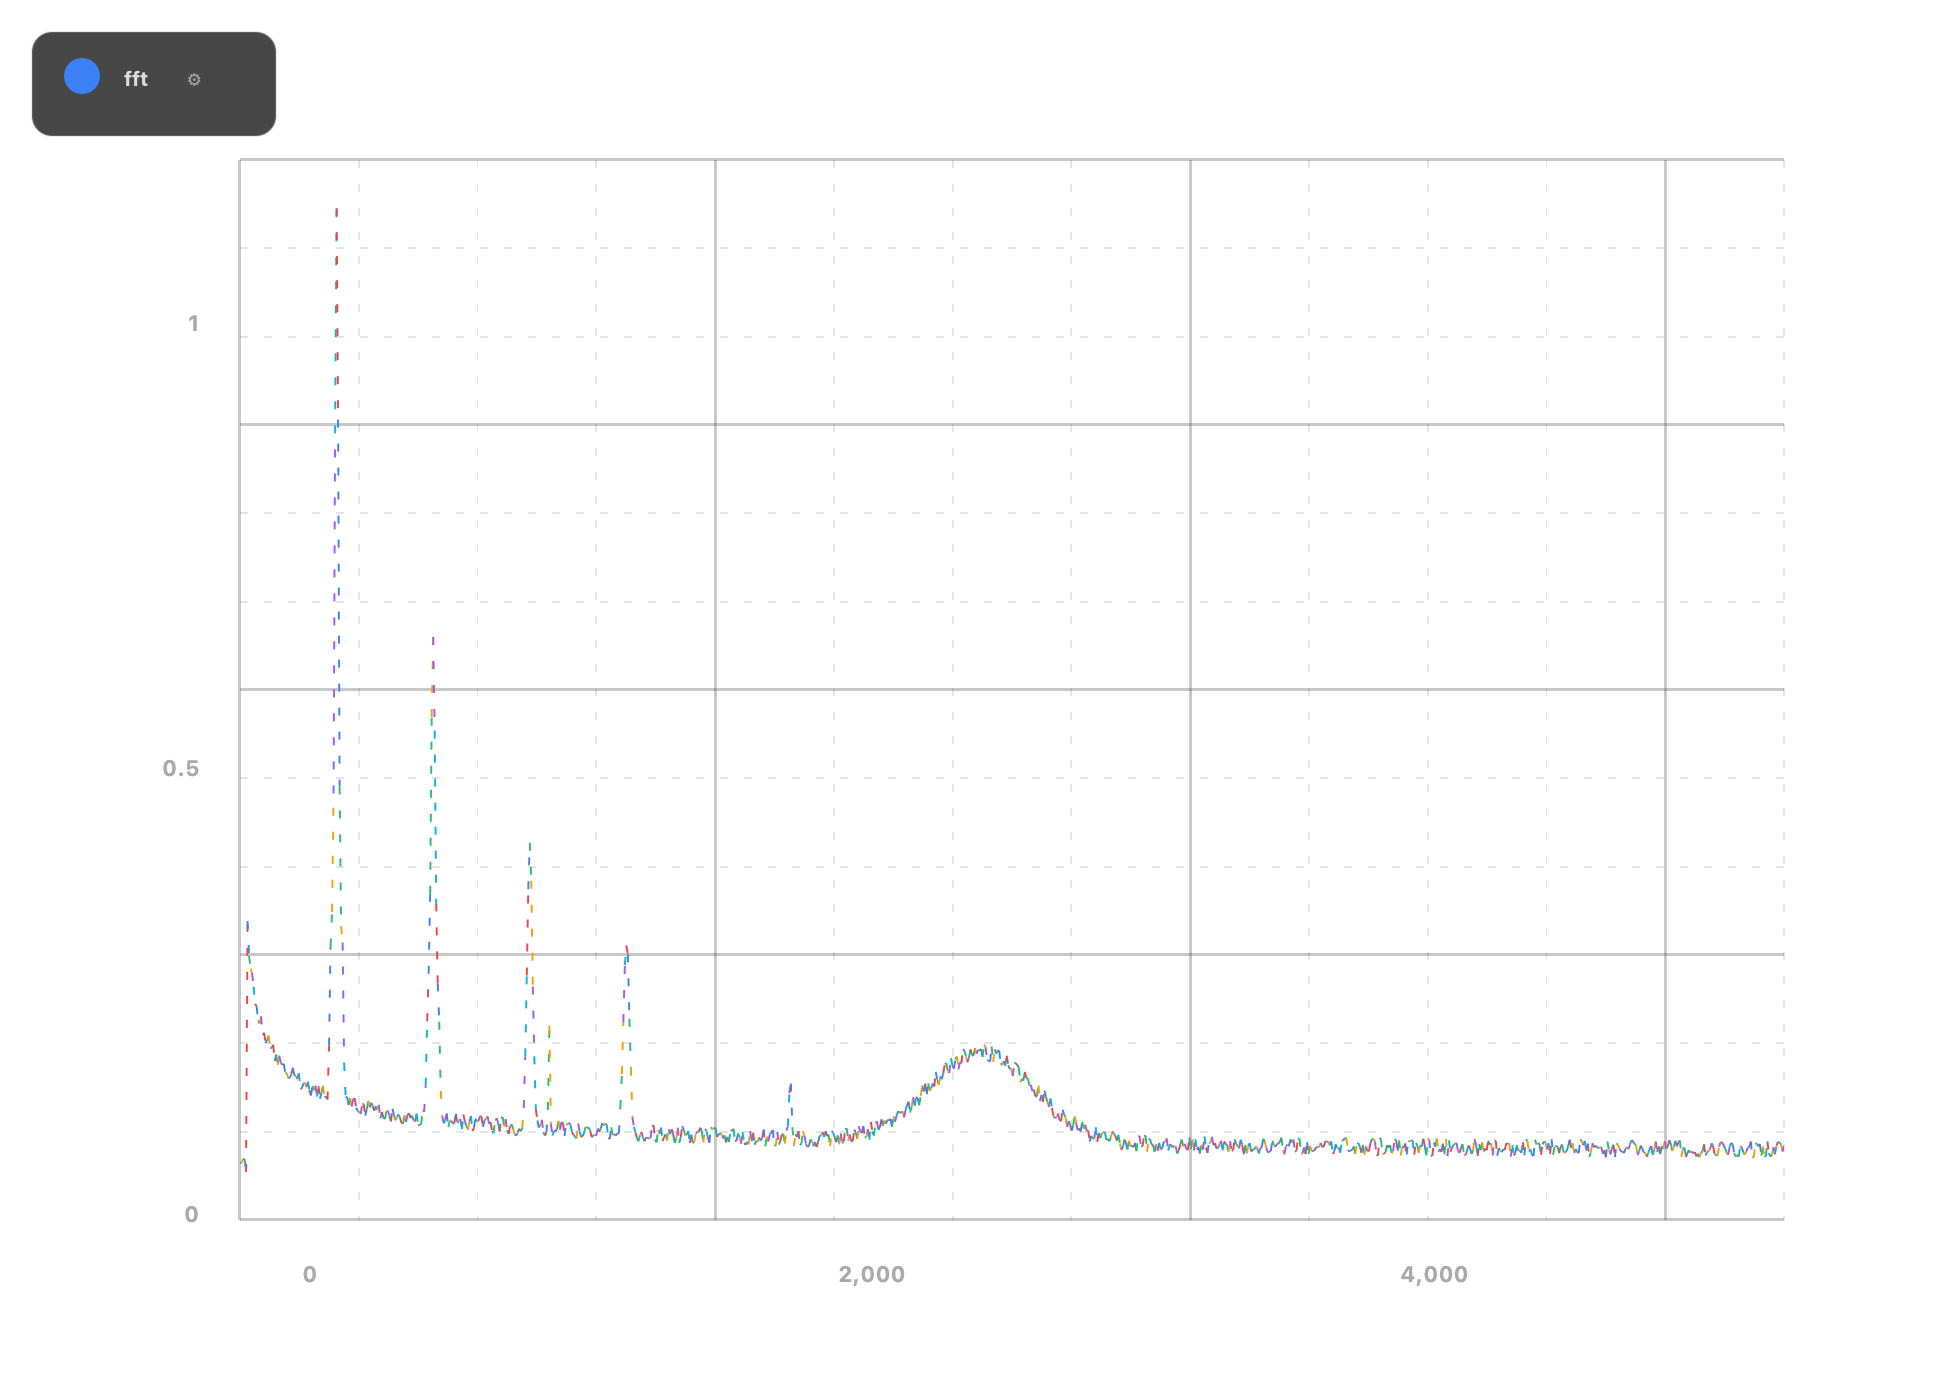Click the plot's top-left corner
The width and height of the screenshot is (1944, 1380).
click(x=241, y=160)
